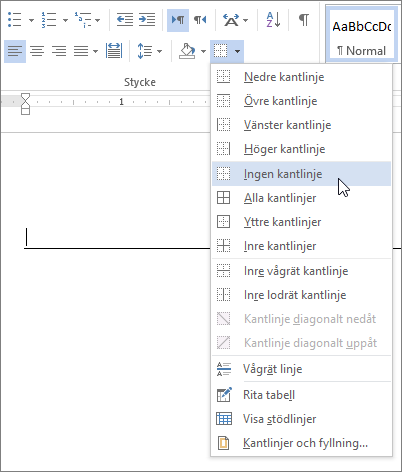Viewport: 402px width, 472px height.
Task: Toggle show paragraph marks pilcrow
Action: pos(304,20)
